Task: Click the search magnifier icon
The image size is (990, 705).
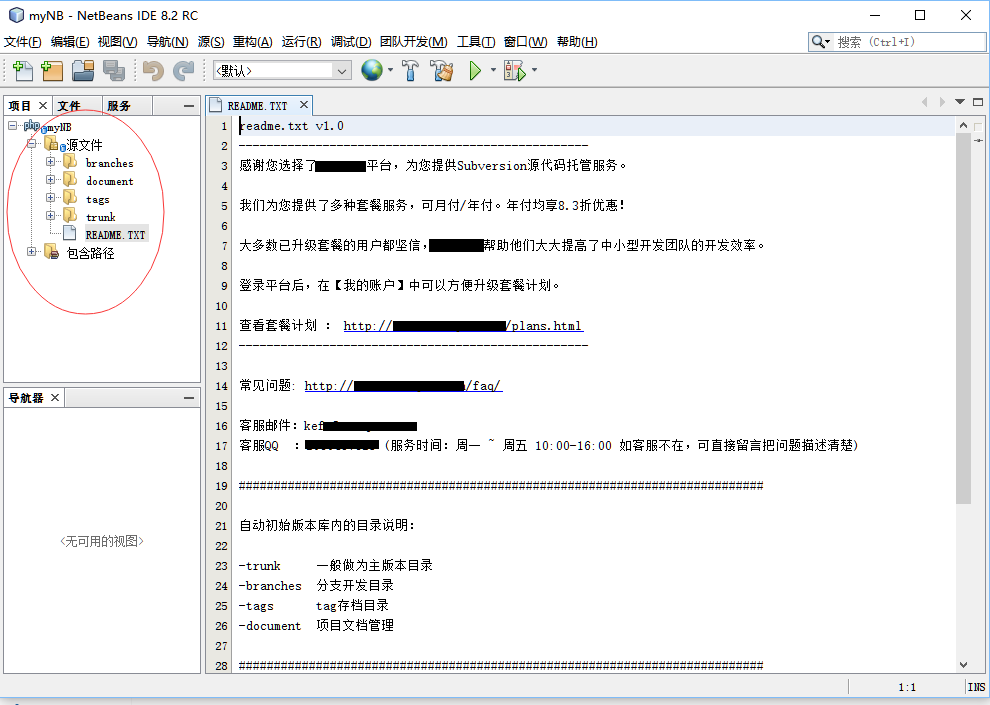Action: point(818,42)
